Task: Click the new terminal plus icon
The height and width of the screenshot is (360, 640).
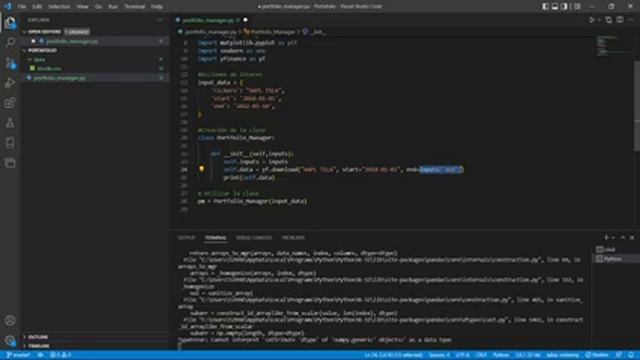Action: tap(606, 238)
